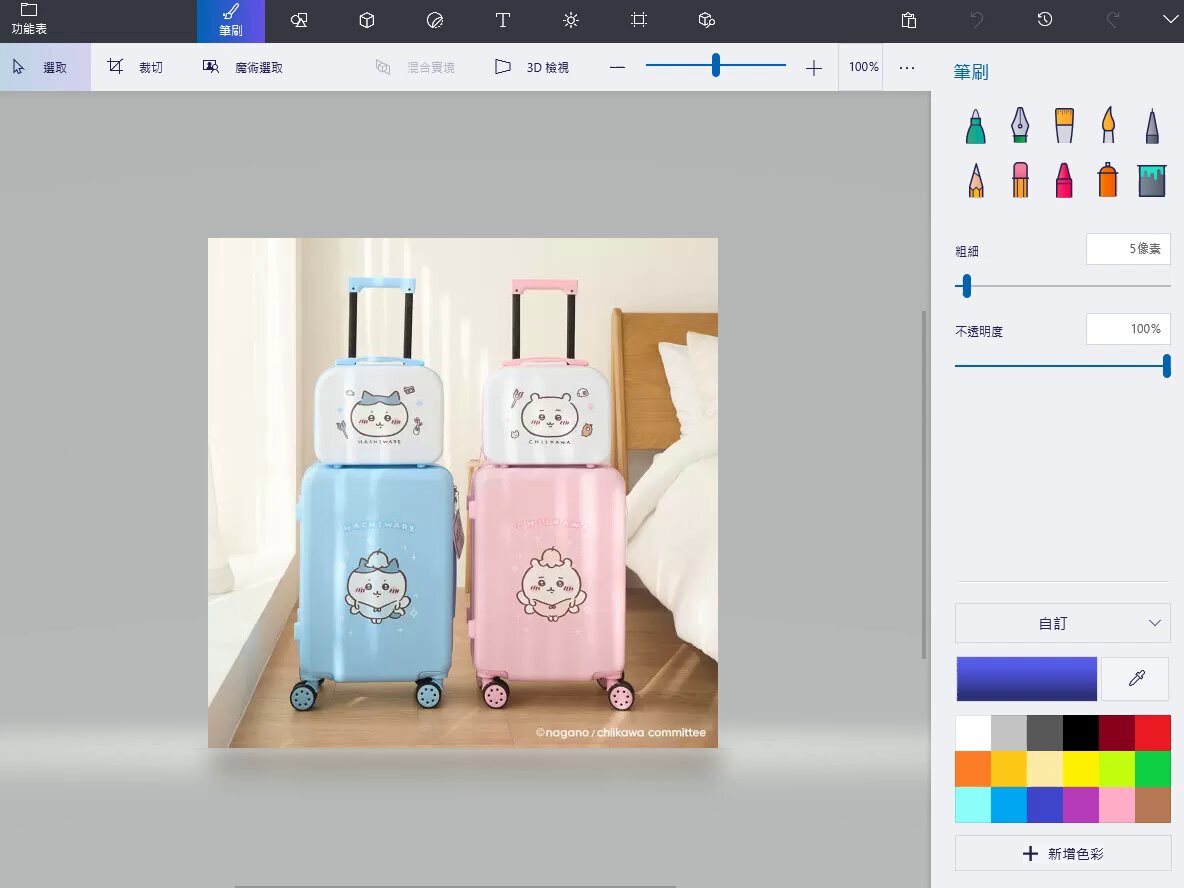The image size is (1184, 888).
Task: Click the 粗細 thickness value field
Action: click(1128, 249)
